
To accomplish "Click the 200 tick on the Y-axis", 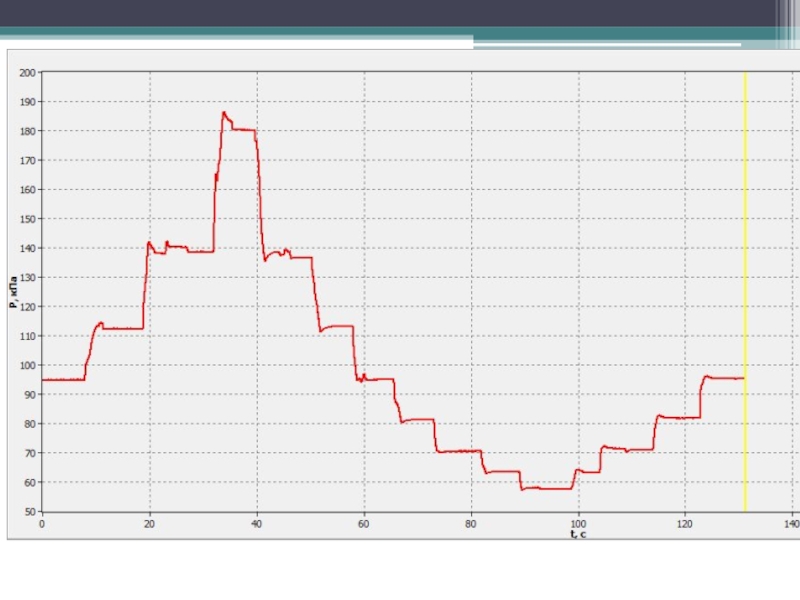I will [x=26, y=73].
